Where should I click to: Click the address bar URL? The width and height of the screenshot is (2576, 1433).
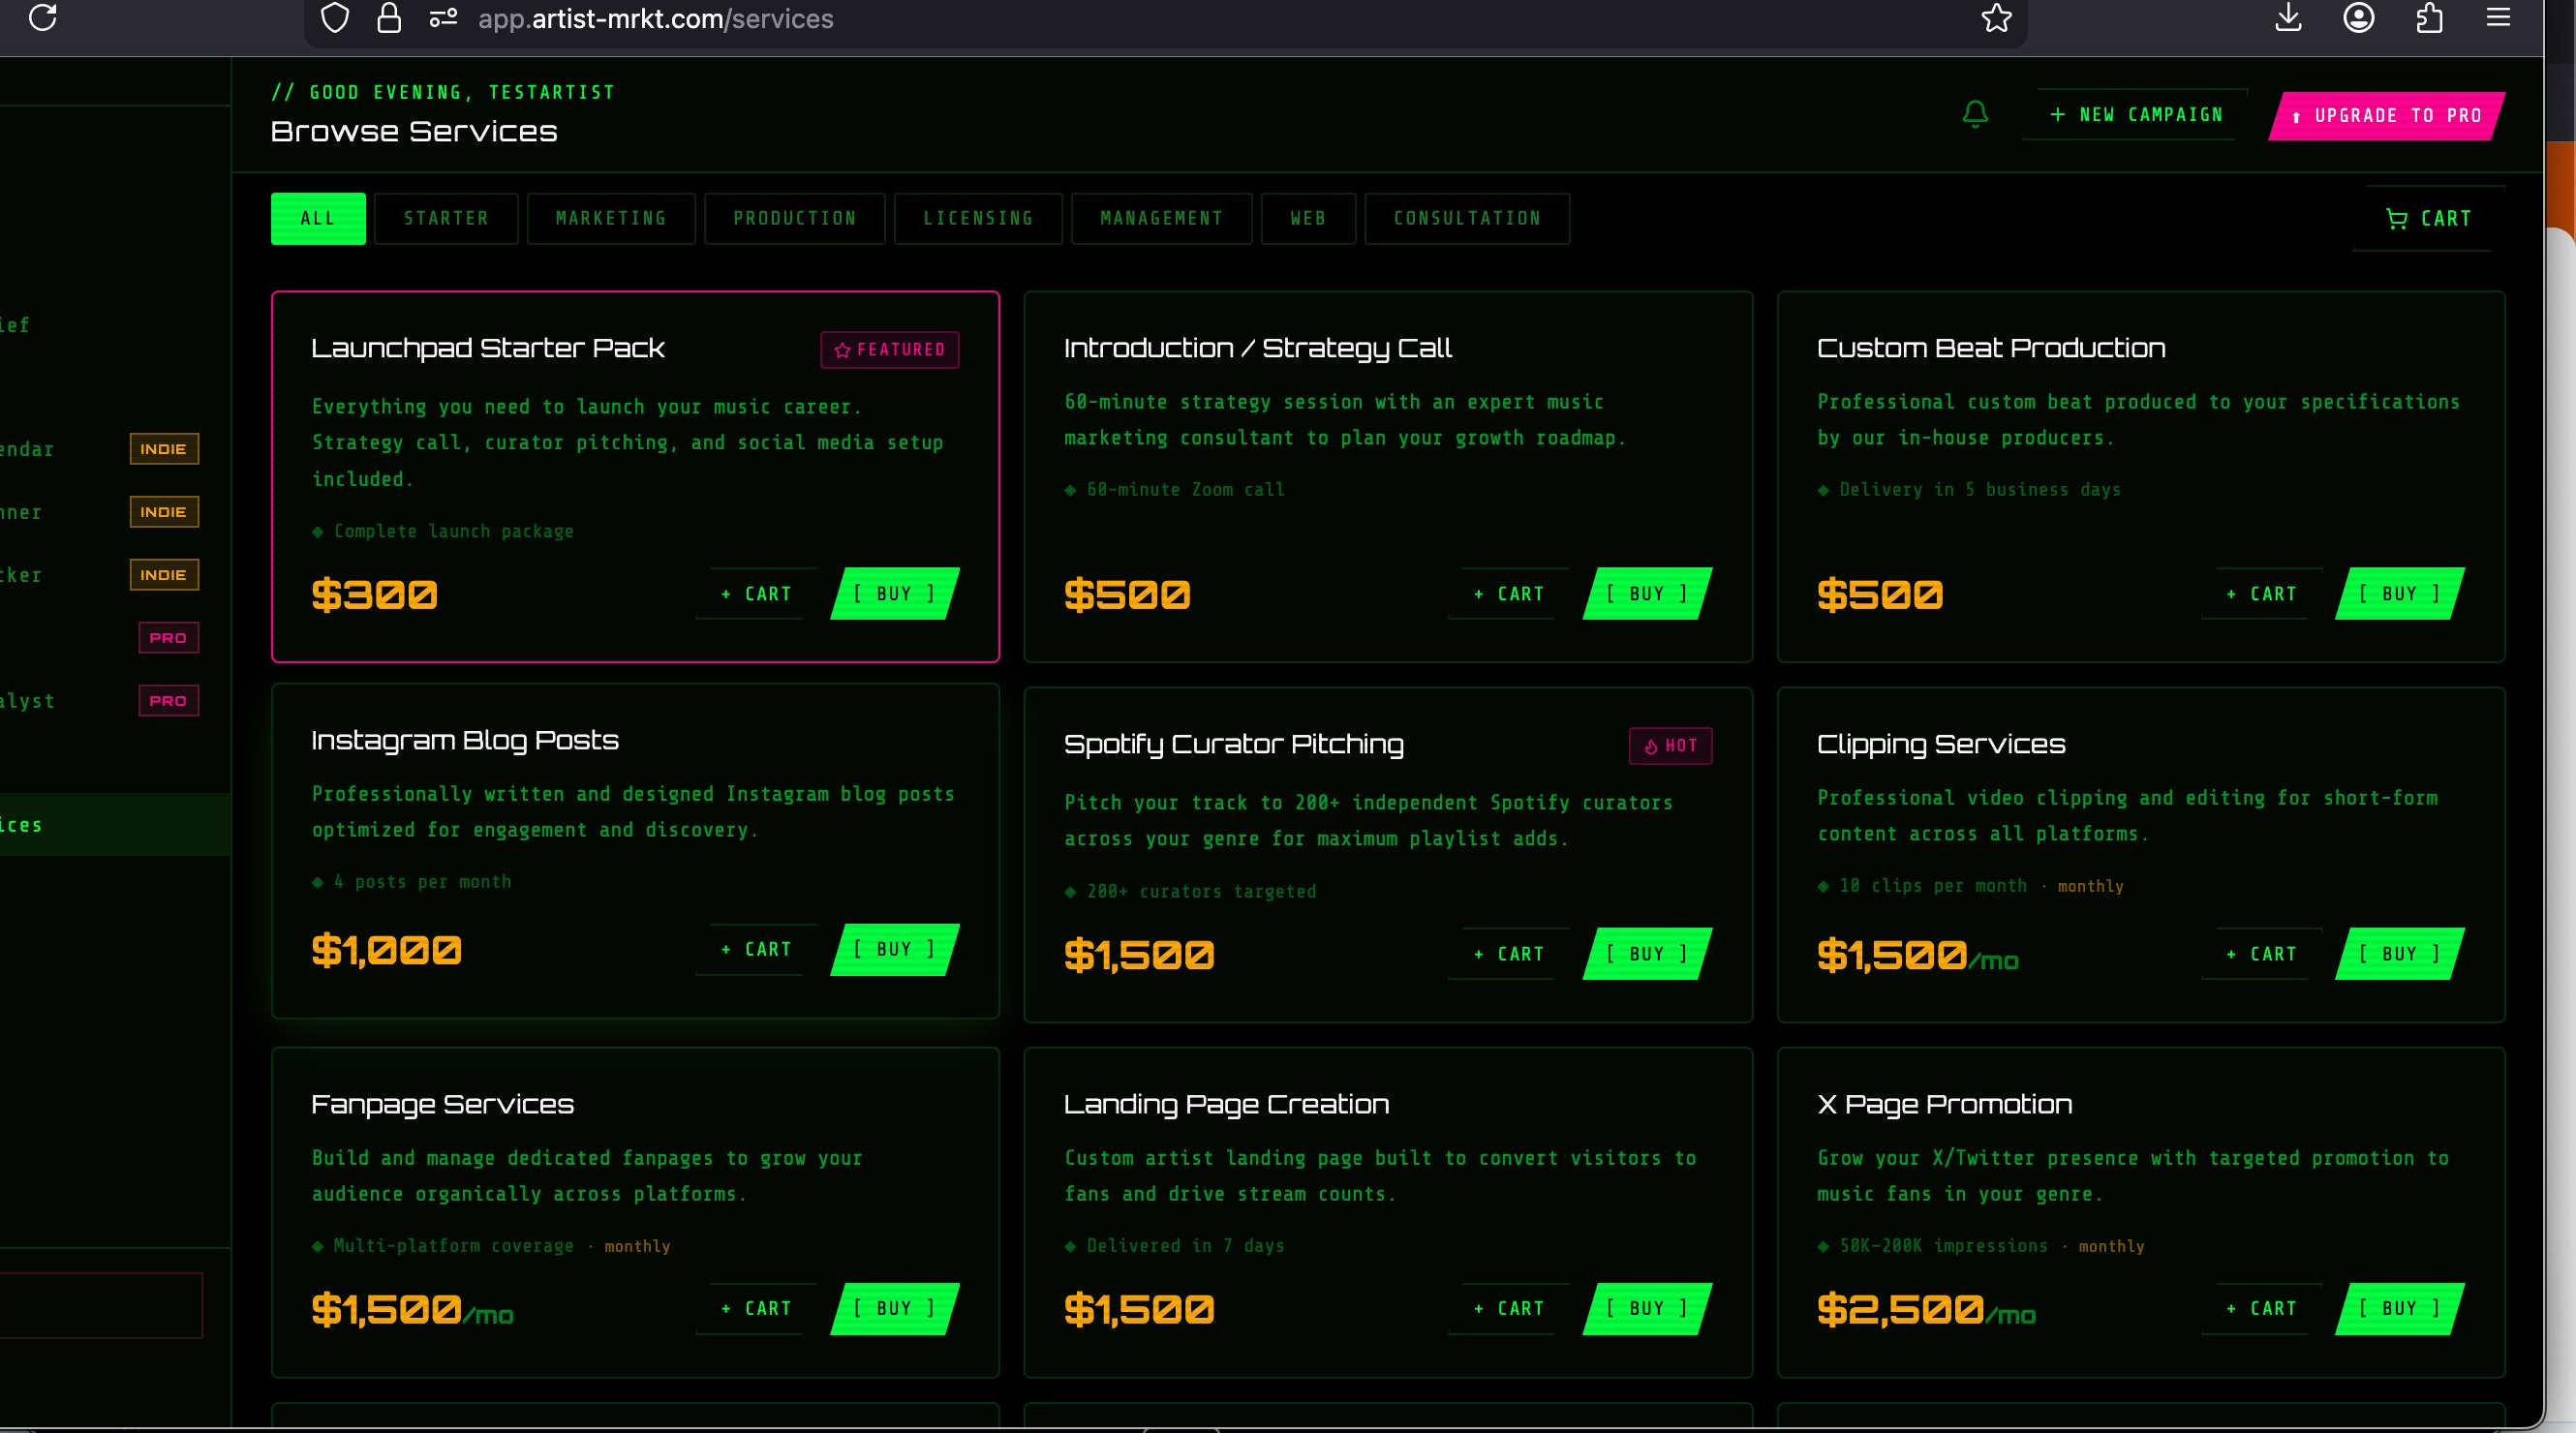click(655, 19)
